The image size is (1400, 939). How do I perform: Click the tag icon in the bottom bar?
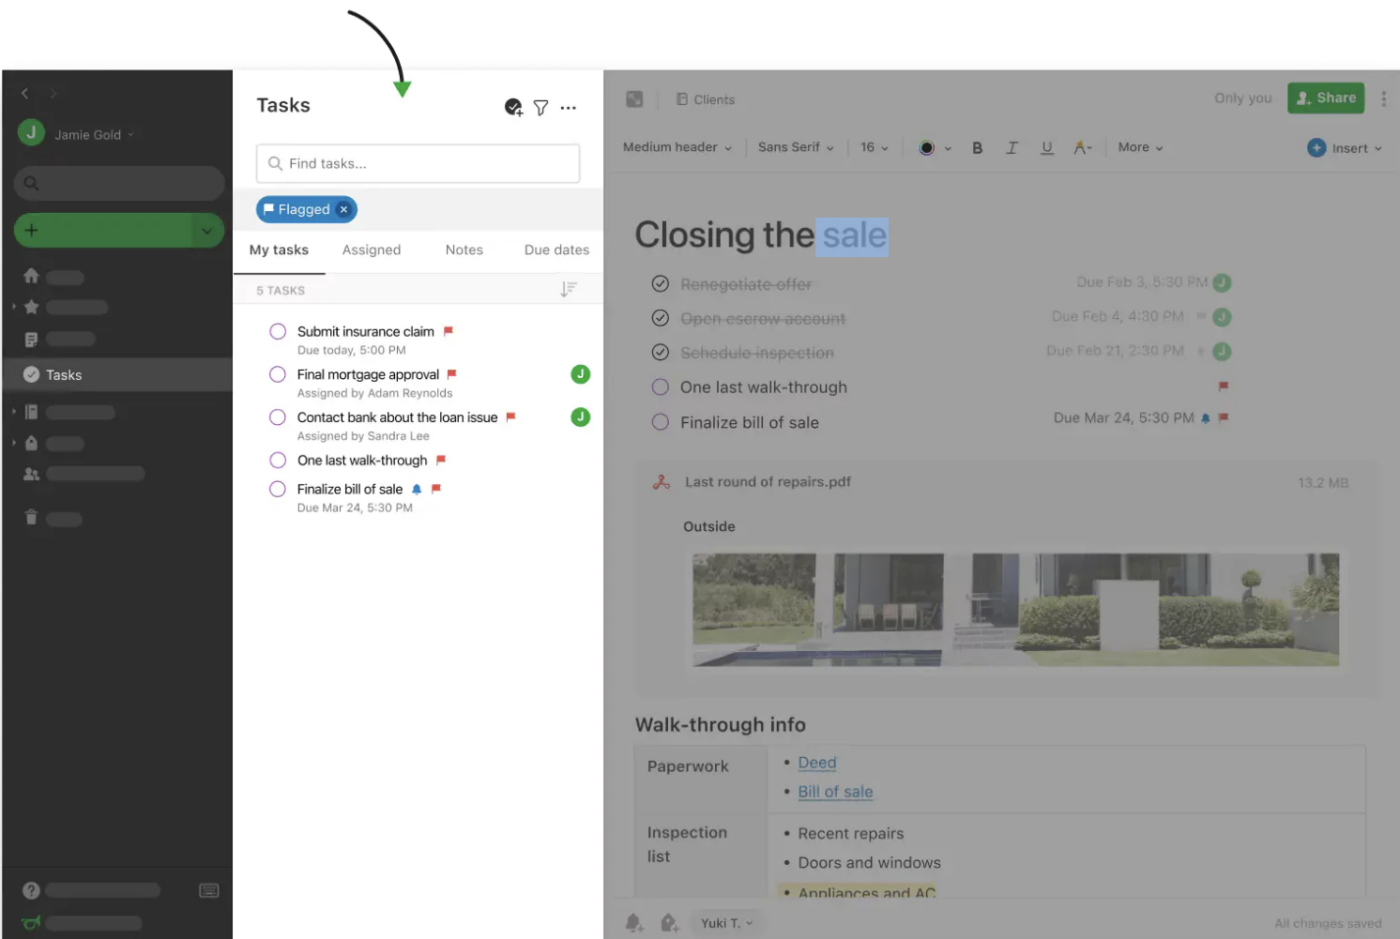tap(669, 923)
